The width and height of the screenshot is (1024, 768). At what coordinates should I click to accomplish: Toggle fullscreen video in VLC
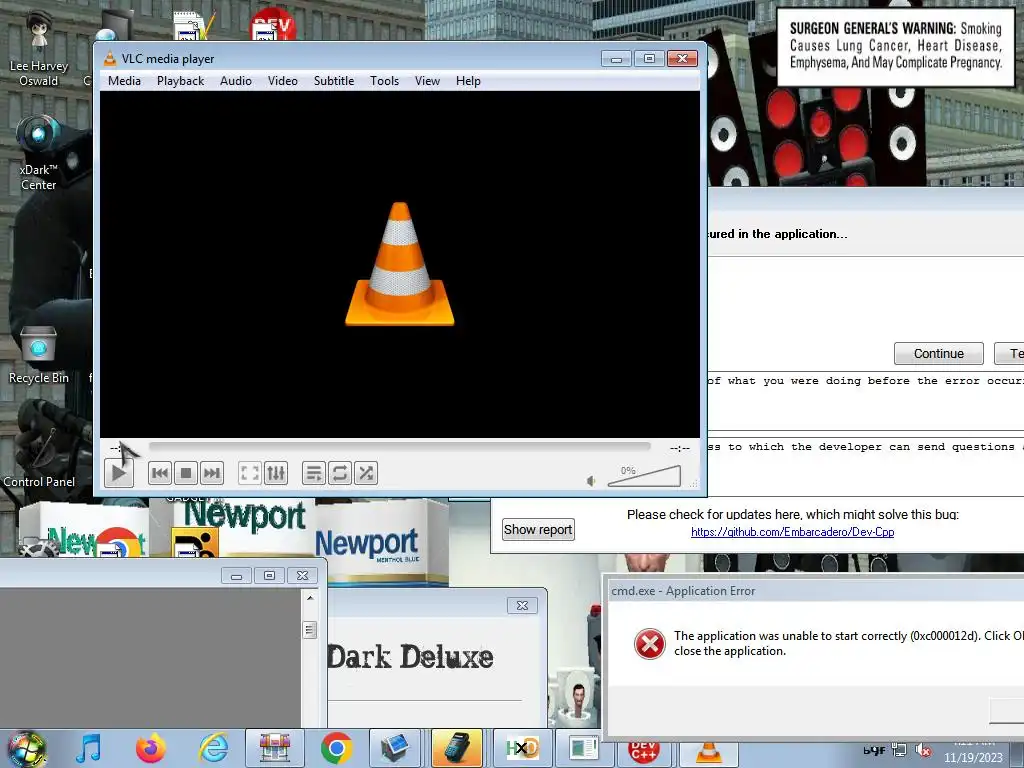250,473
